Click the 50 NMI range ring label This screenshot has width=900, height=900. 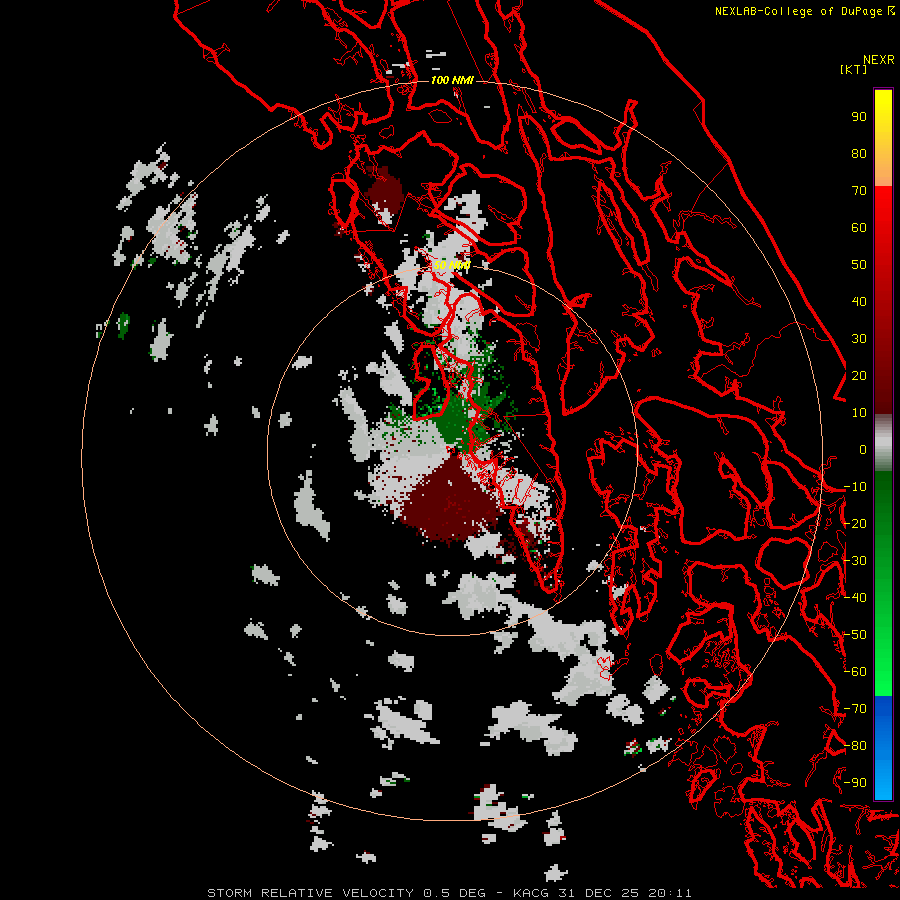coord(452,265)
